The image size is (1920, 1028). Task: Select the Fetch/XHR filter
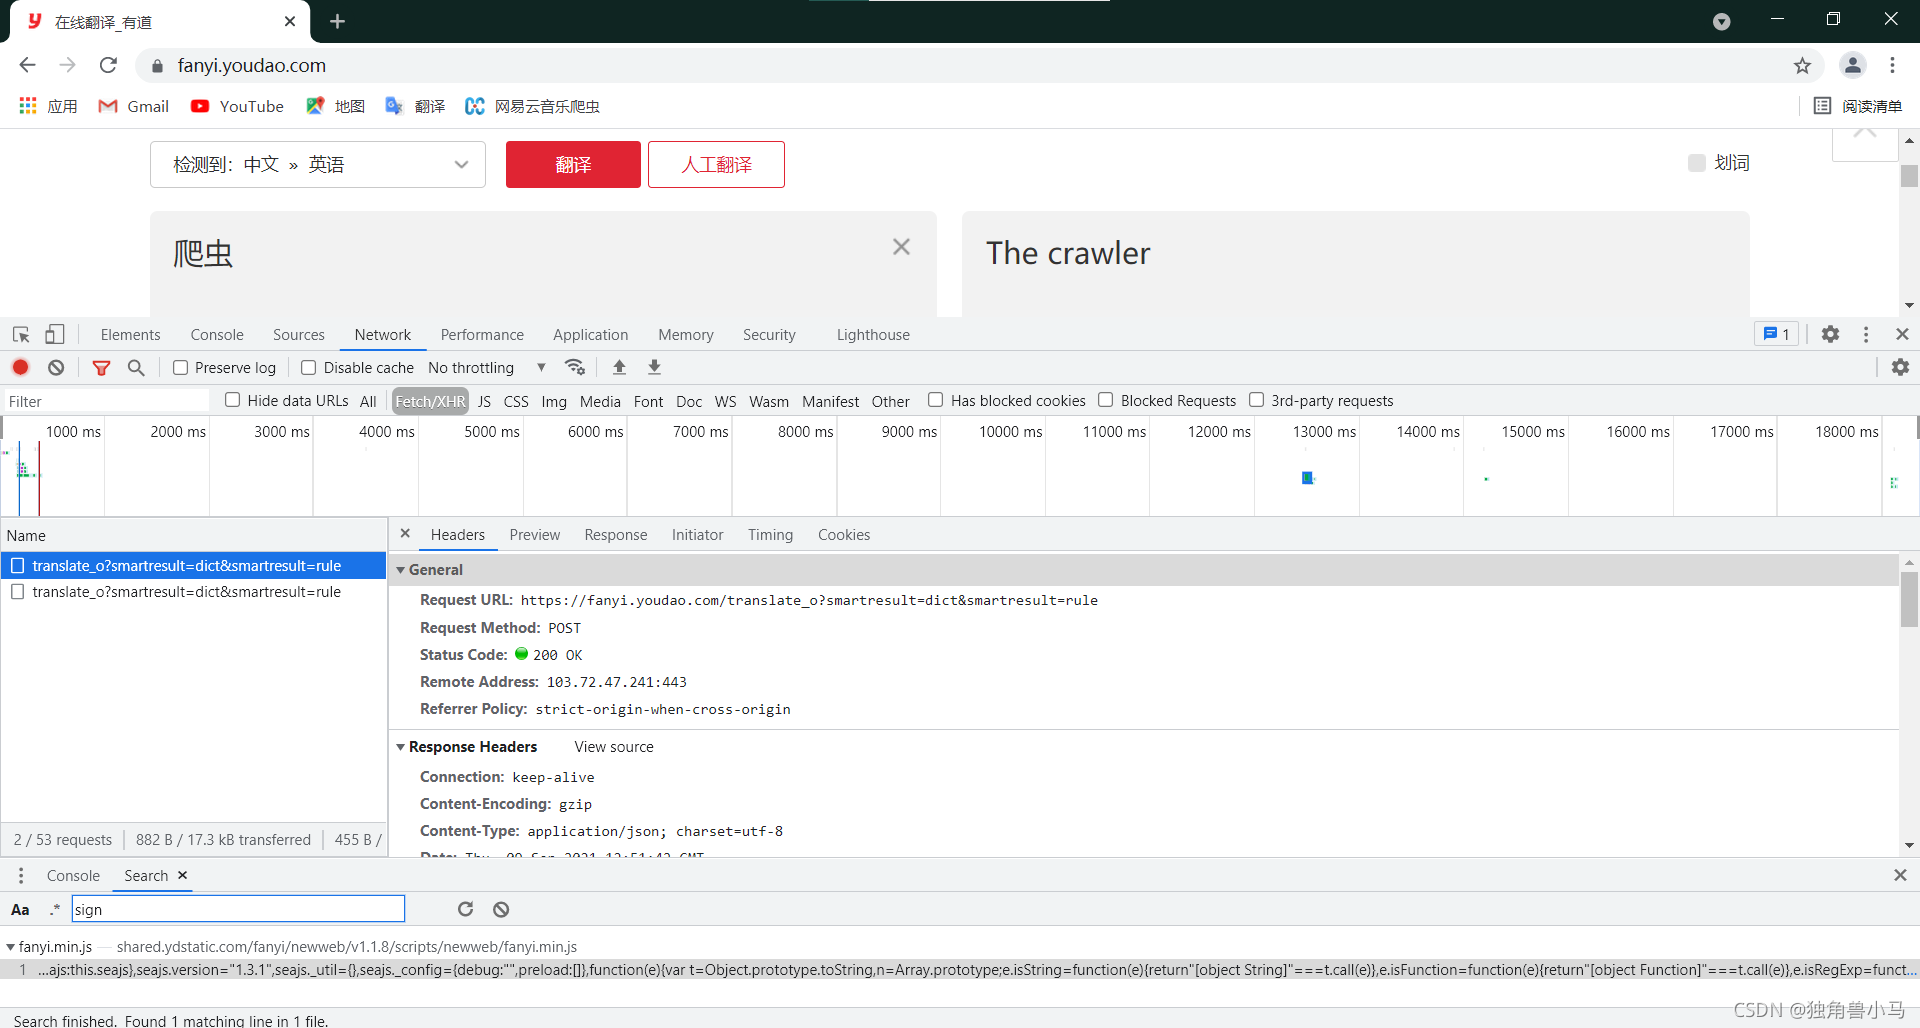coord(430,401)
